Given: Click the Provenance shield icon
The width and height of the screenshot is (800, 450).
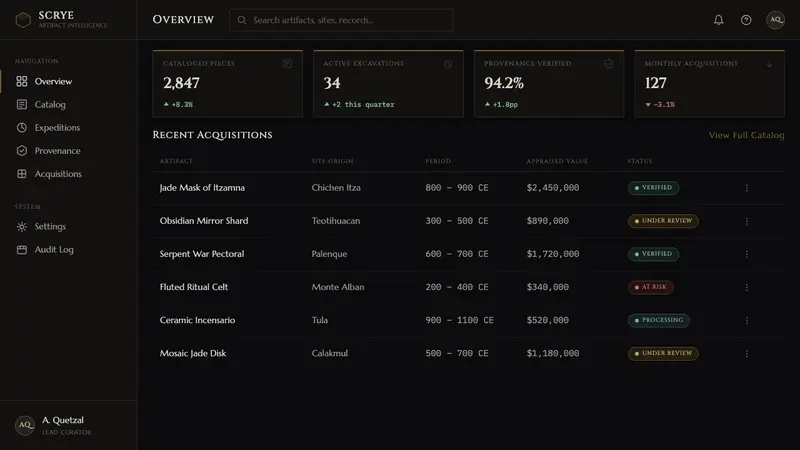Looking at the screenshot, I should [21, 151].
